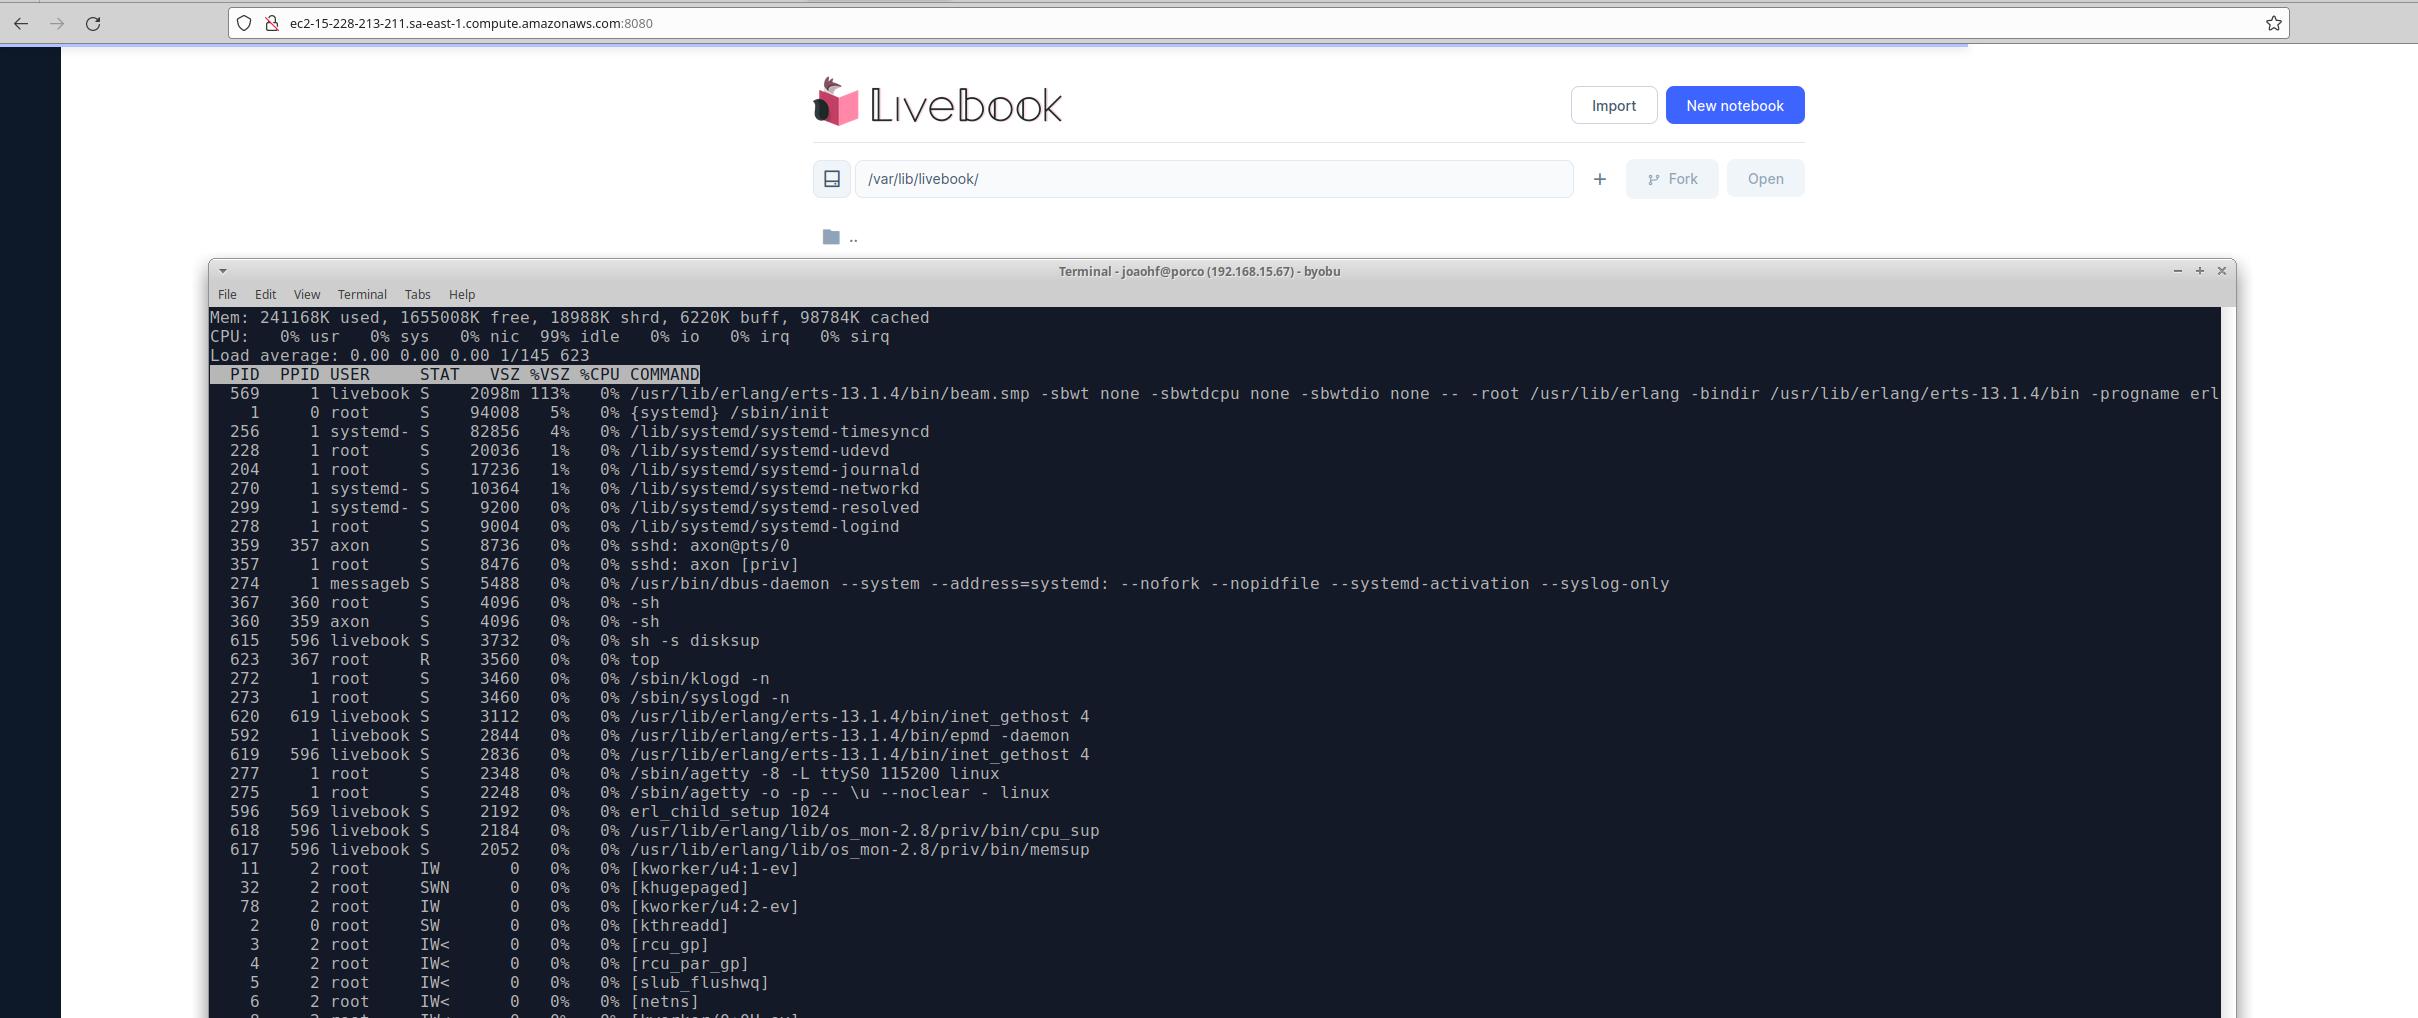Viewport: 2418px width, 1018px height.
Task: Click the systemd-udevd process line
Action: point(549,450)
